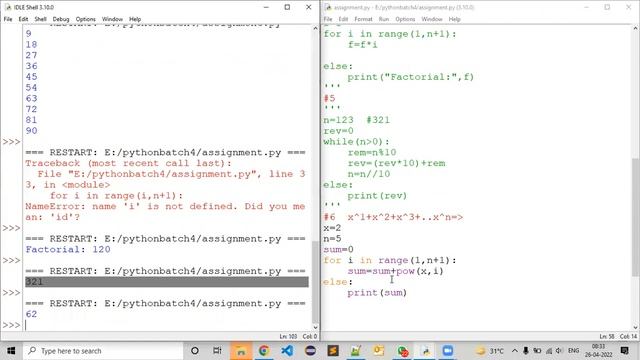
Task: Open the Windows Start menu
Action: (11, 351)
